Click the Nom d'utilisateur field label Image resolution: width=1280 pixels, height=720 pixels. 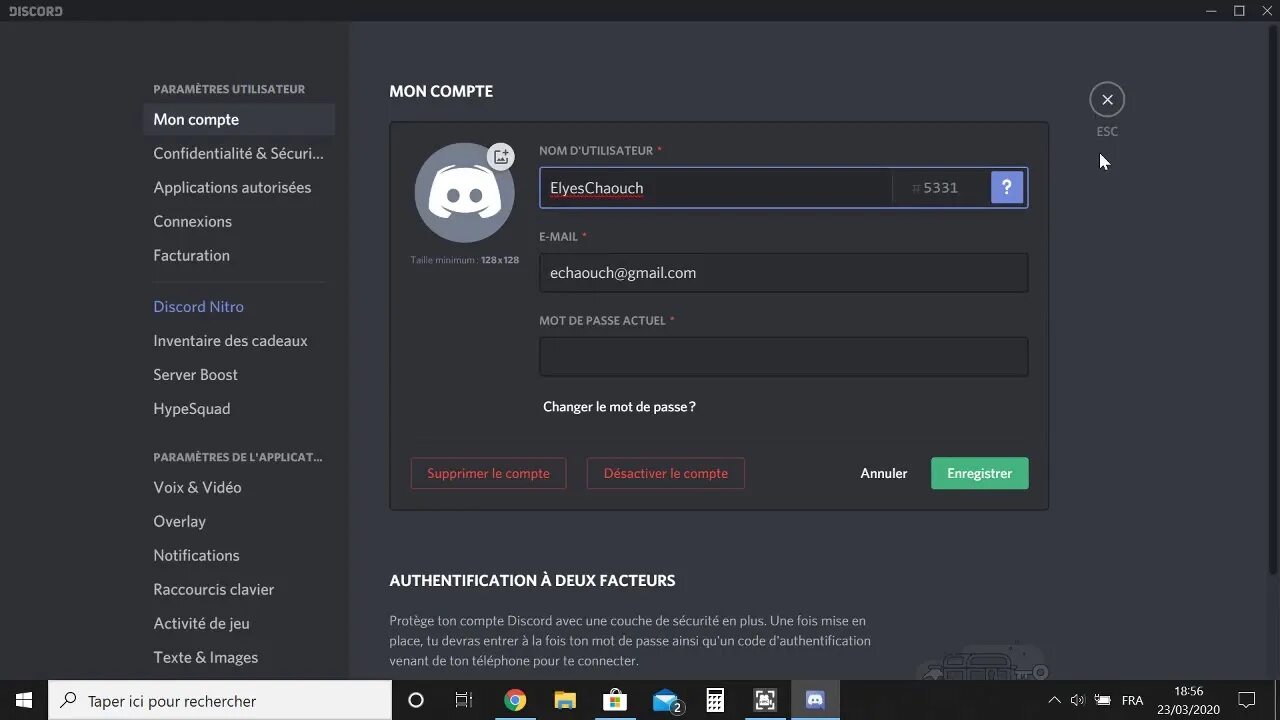coord(596,150)
